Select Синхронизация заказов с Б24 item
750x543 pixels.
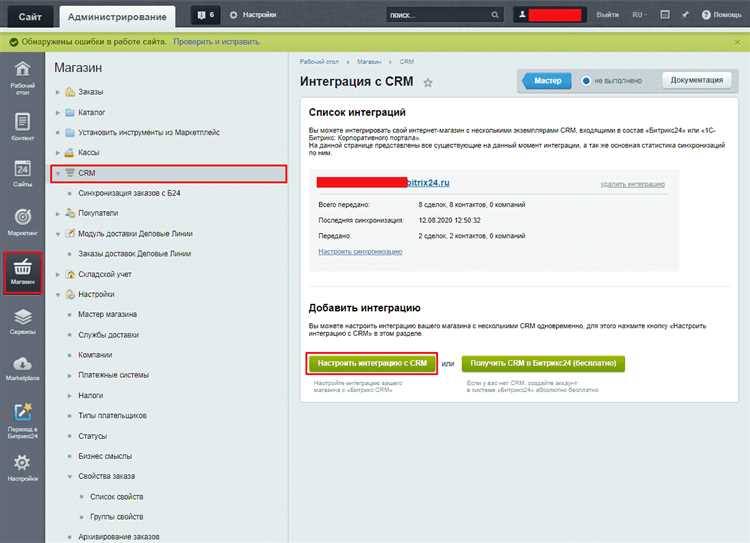pos(129,193)
